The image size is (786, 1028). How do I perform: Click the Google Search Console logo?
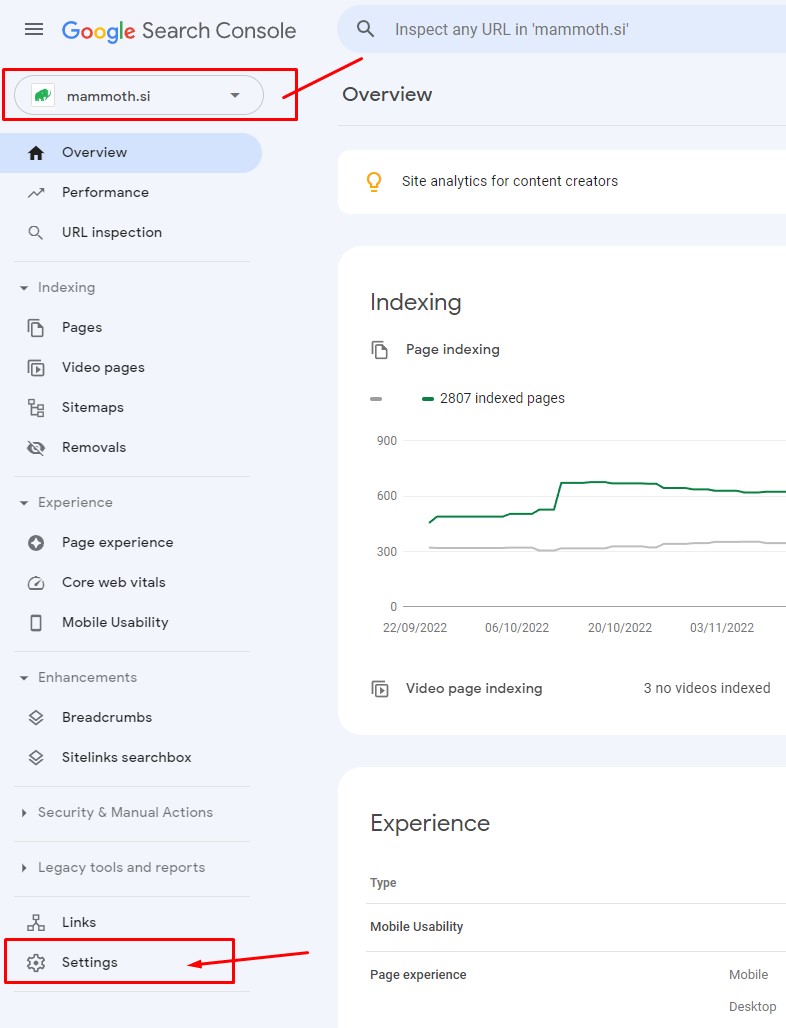click(x=179, y=30)
